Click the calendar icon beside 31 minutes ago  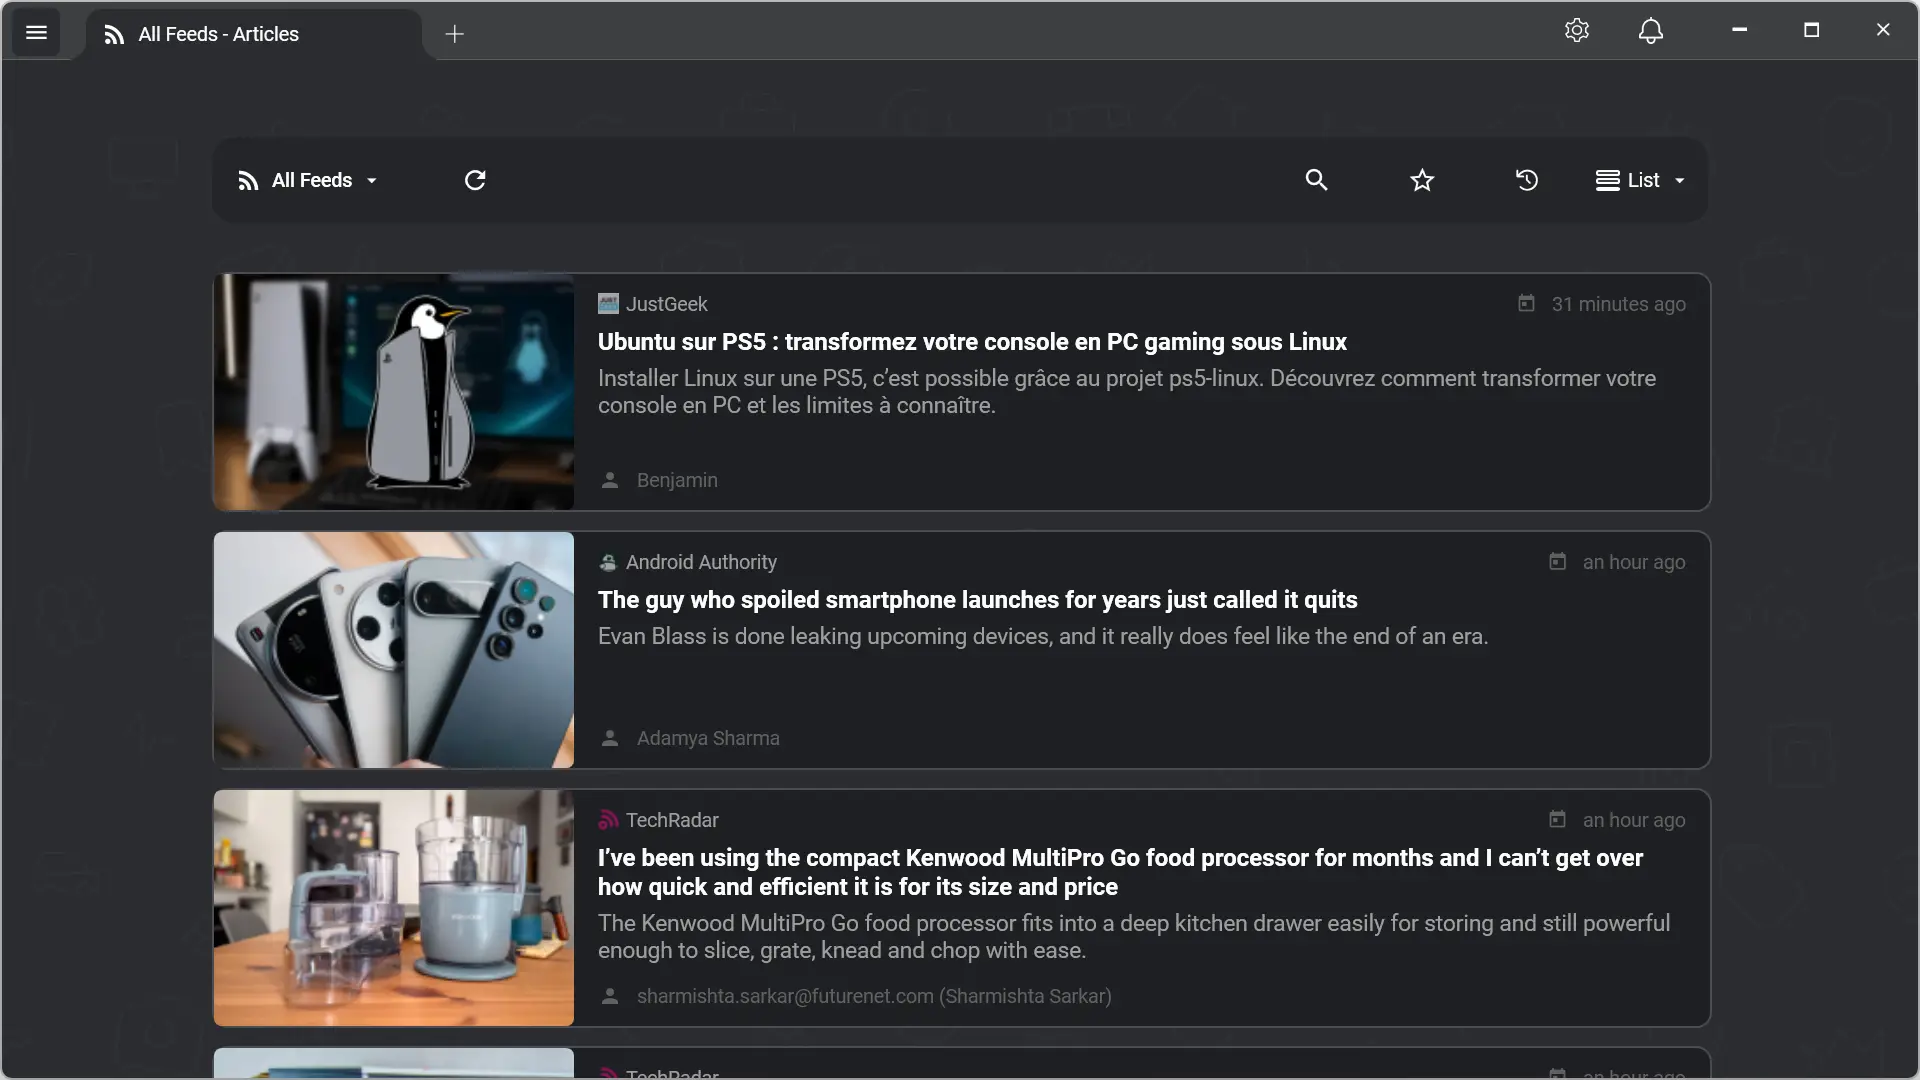(1526, 303)
